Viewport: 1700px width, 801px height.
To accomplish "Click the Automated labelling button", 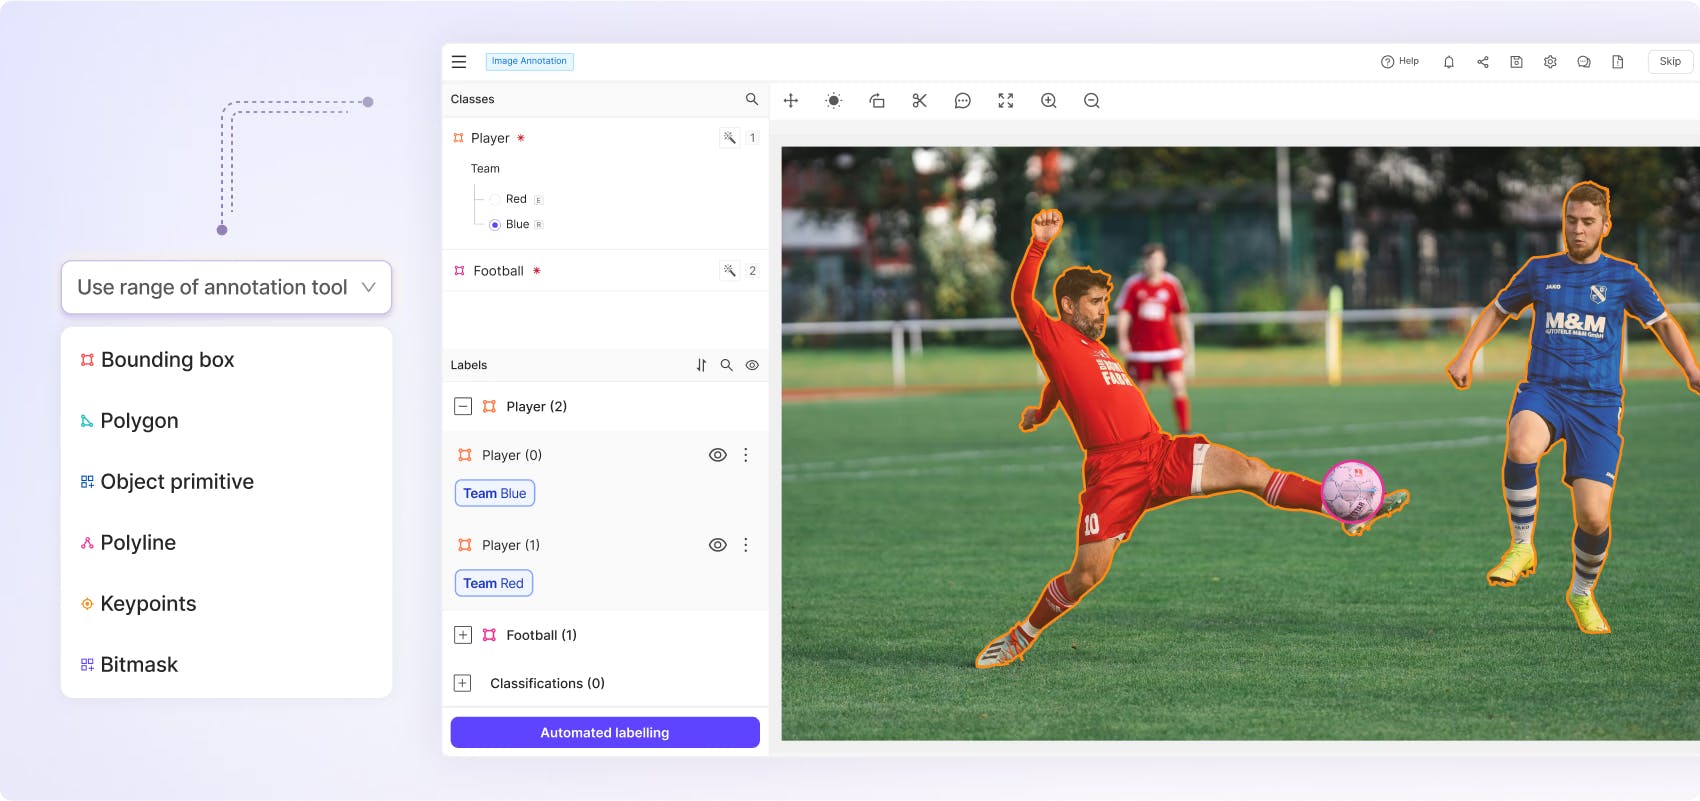I will pyautogui.click(x=605, y=732).
